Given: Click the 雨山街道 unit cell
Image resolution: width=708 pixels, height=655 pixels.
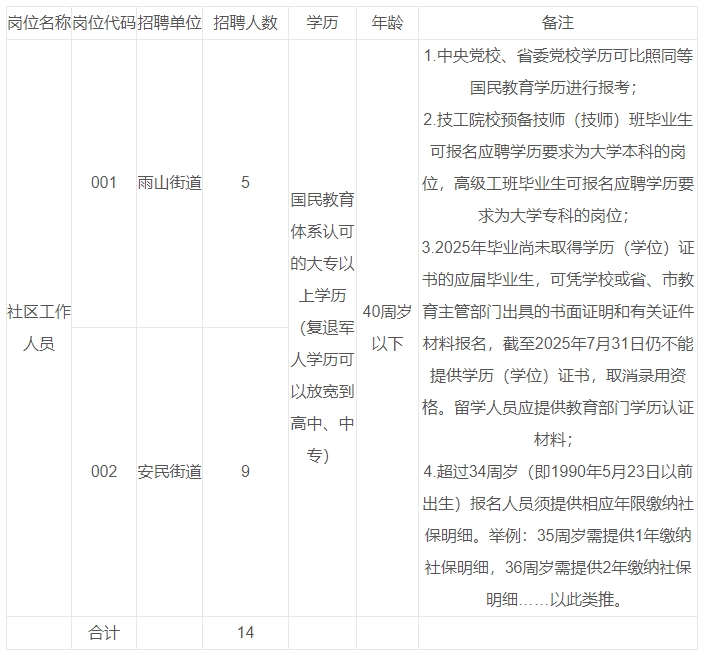Looking at the screenshot, I should pyautogui.click(x=169, y=183).
